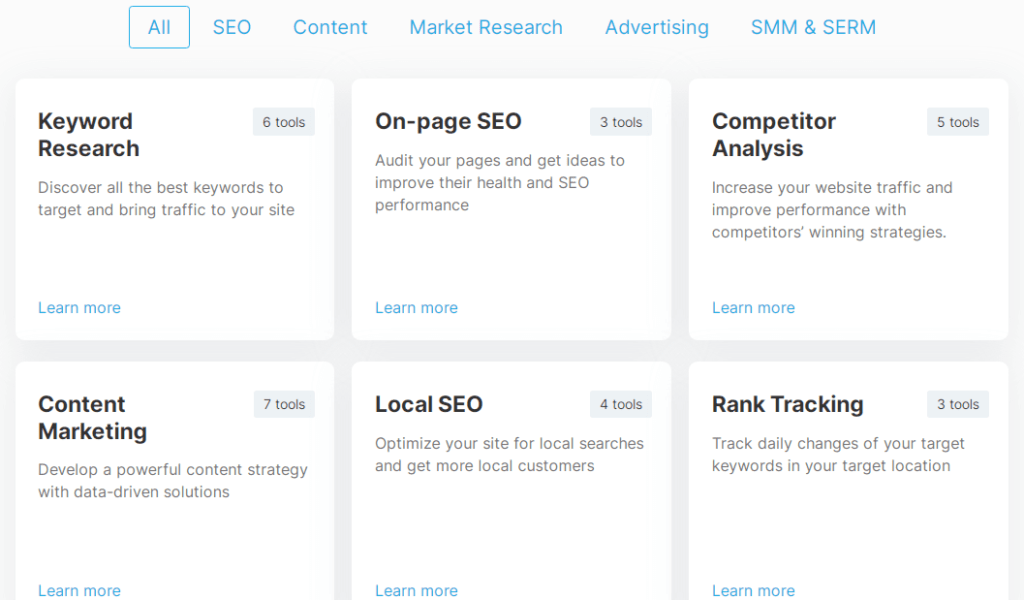Click Learn more under Keyword Research
This screenshot has height=600, width=1024.
pyautogui.click(x=79, y=307)
